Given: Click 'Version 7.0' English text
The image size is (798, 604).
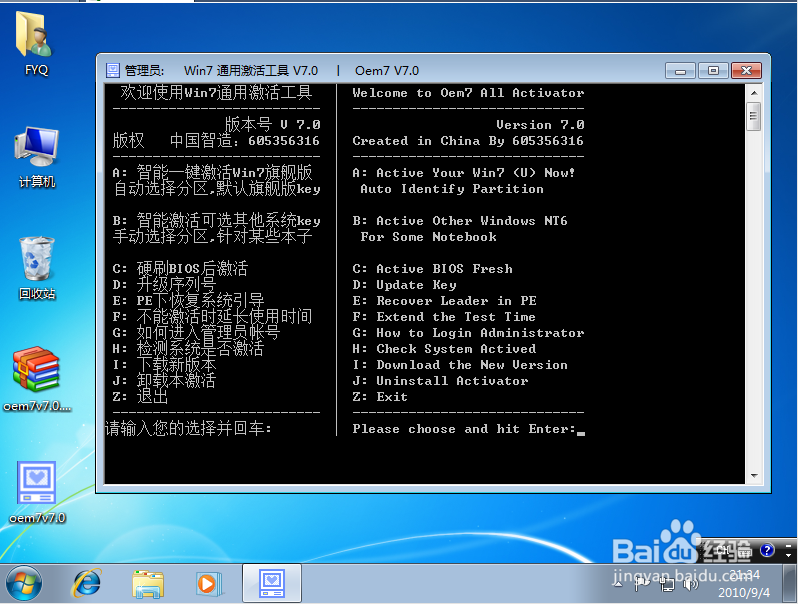Looking at the screenshot, I should click(x=540, y=125).
